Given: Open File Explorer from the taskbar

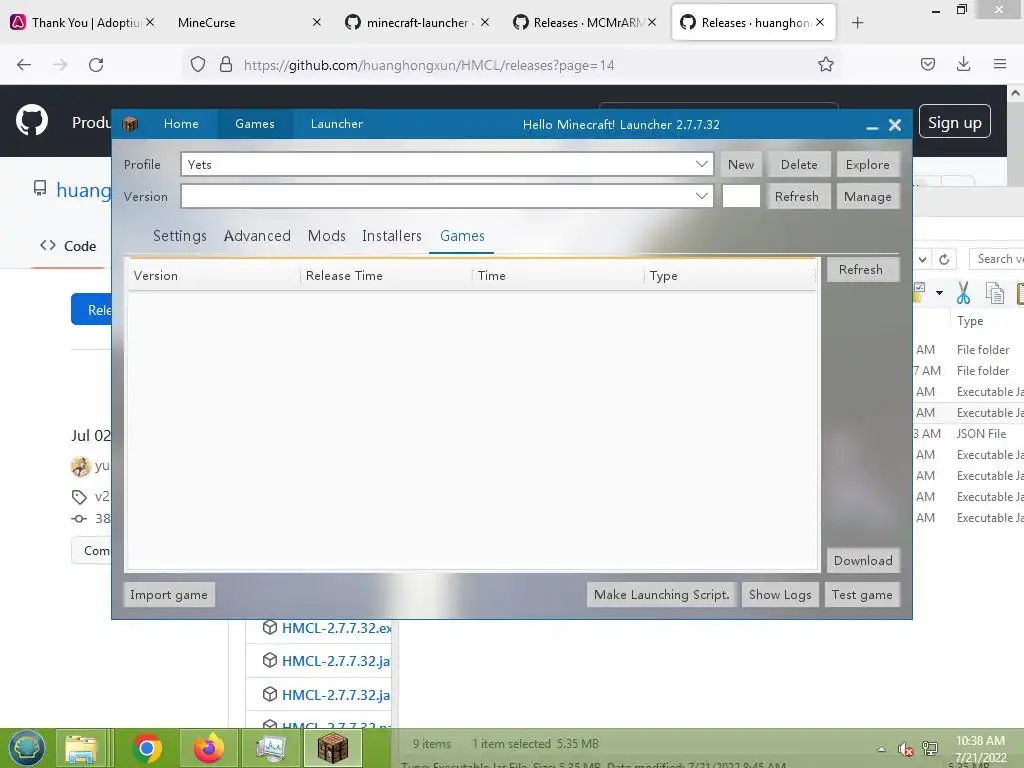Looking at the screenshot, I should point(81,748).
